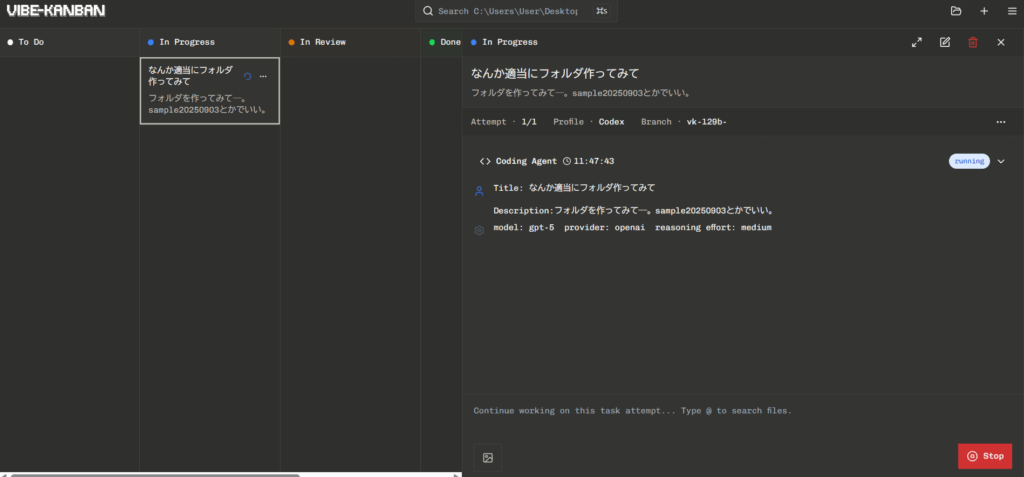This screenshot has width=1024, height=477.
Task: Click the To Do column header
Action: [30, 42]
